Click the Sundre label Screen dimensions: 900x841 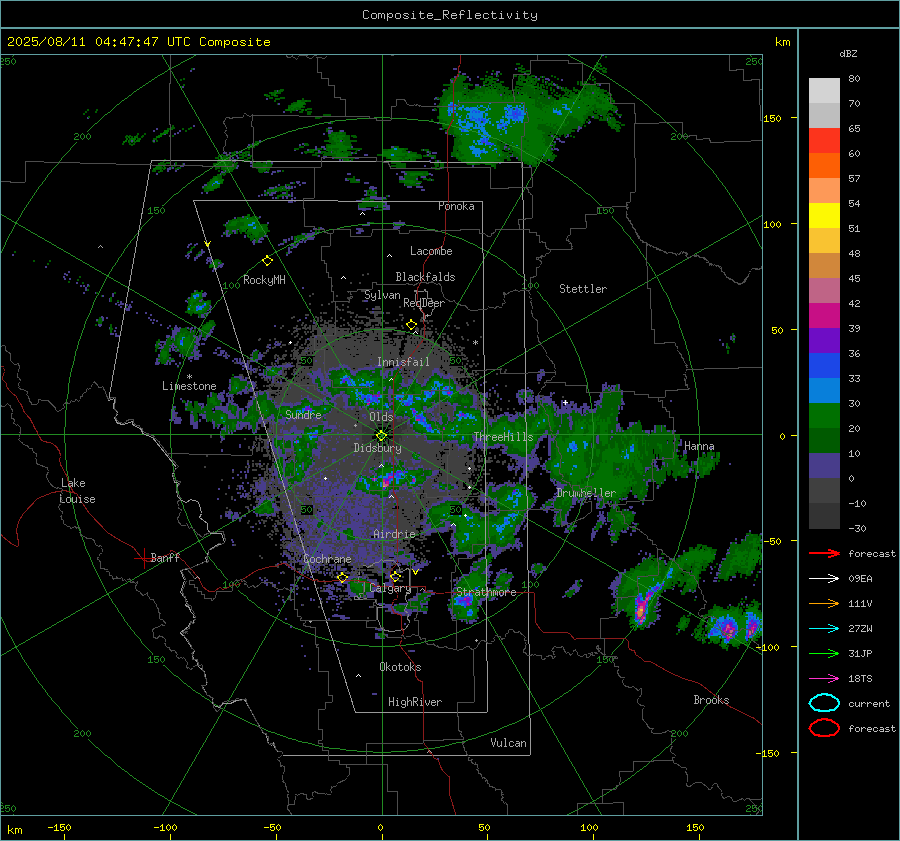tap(303, 414)
